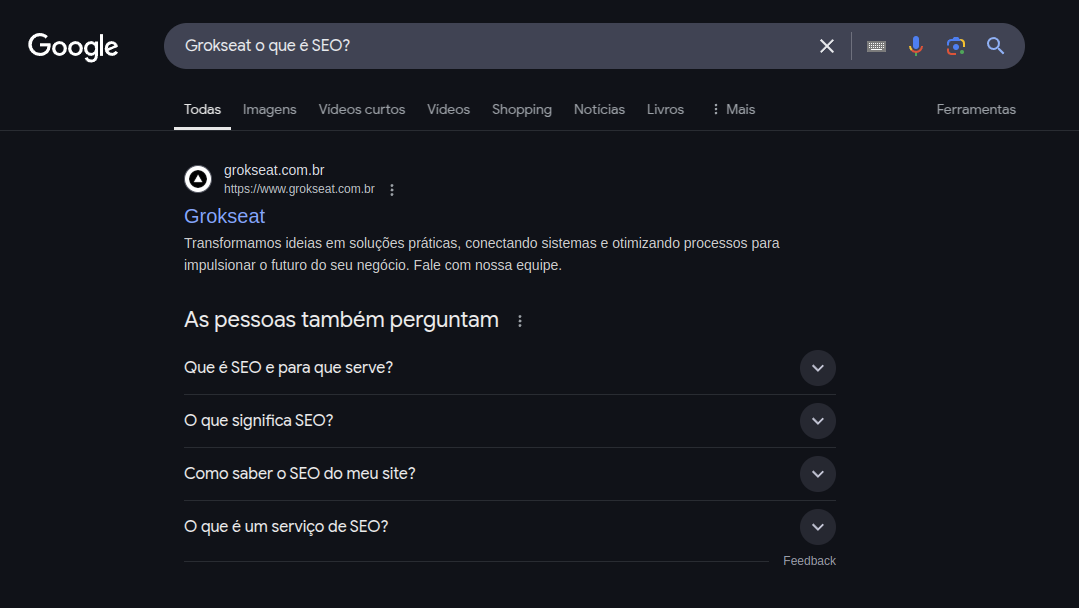1079x608 pixels.
Task: Expand the question Que é SEO e para que serve?
Action: pos(817,368)
